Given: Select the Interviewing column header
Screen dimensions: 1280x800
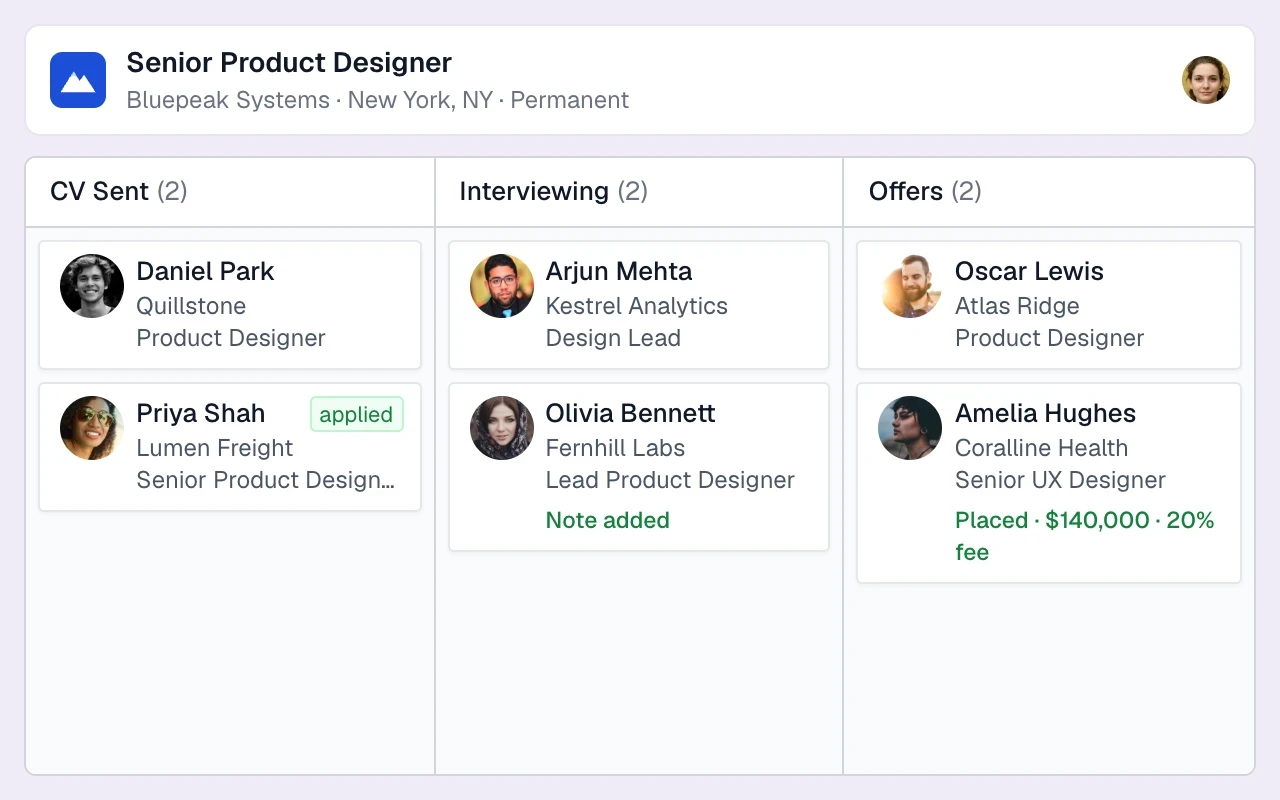Looking at the screenshot, I should [x=639, y=192].
